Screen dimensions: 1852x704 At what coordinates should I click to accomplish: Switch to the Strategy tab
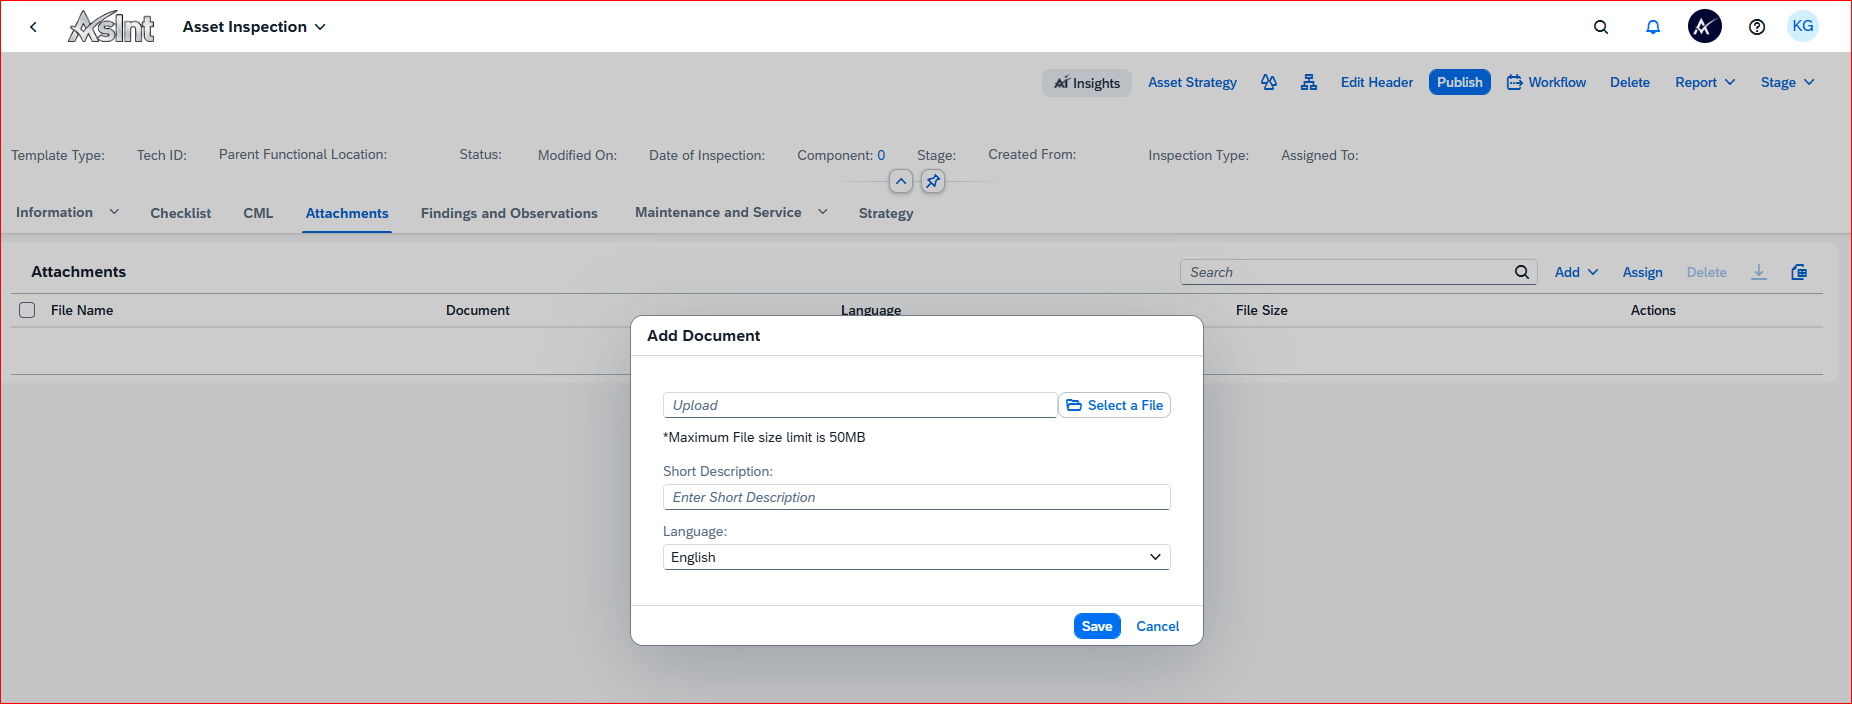point(886,213)
